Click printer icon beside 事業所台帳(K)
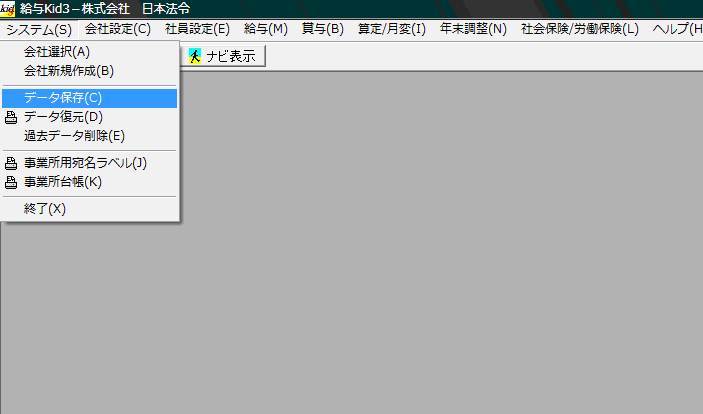This screenshot has height=414, width=703. point(11,182)
